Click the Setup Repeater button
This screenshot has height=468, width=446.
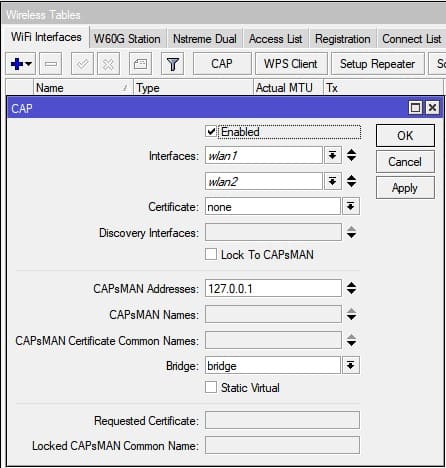378,64
